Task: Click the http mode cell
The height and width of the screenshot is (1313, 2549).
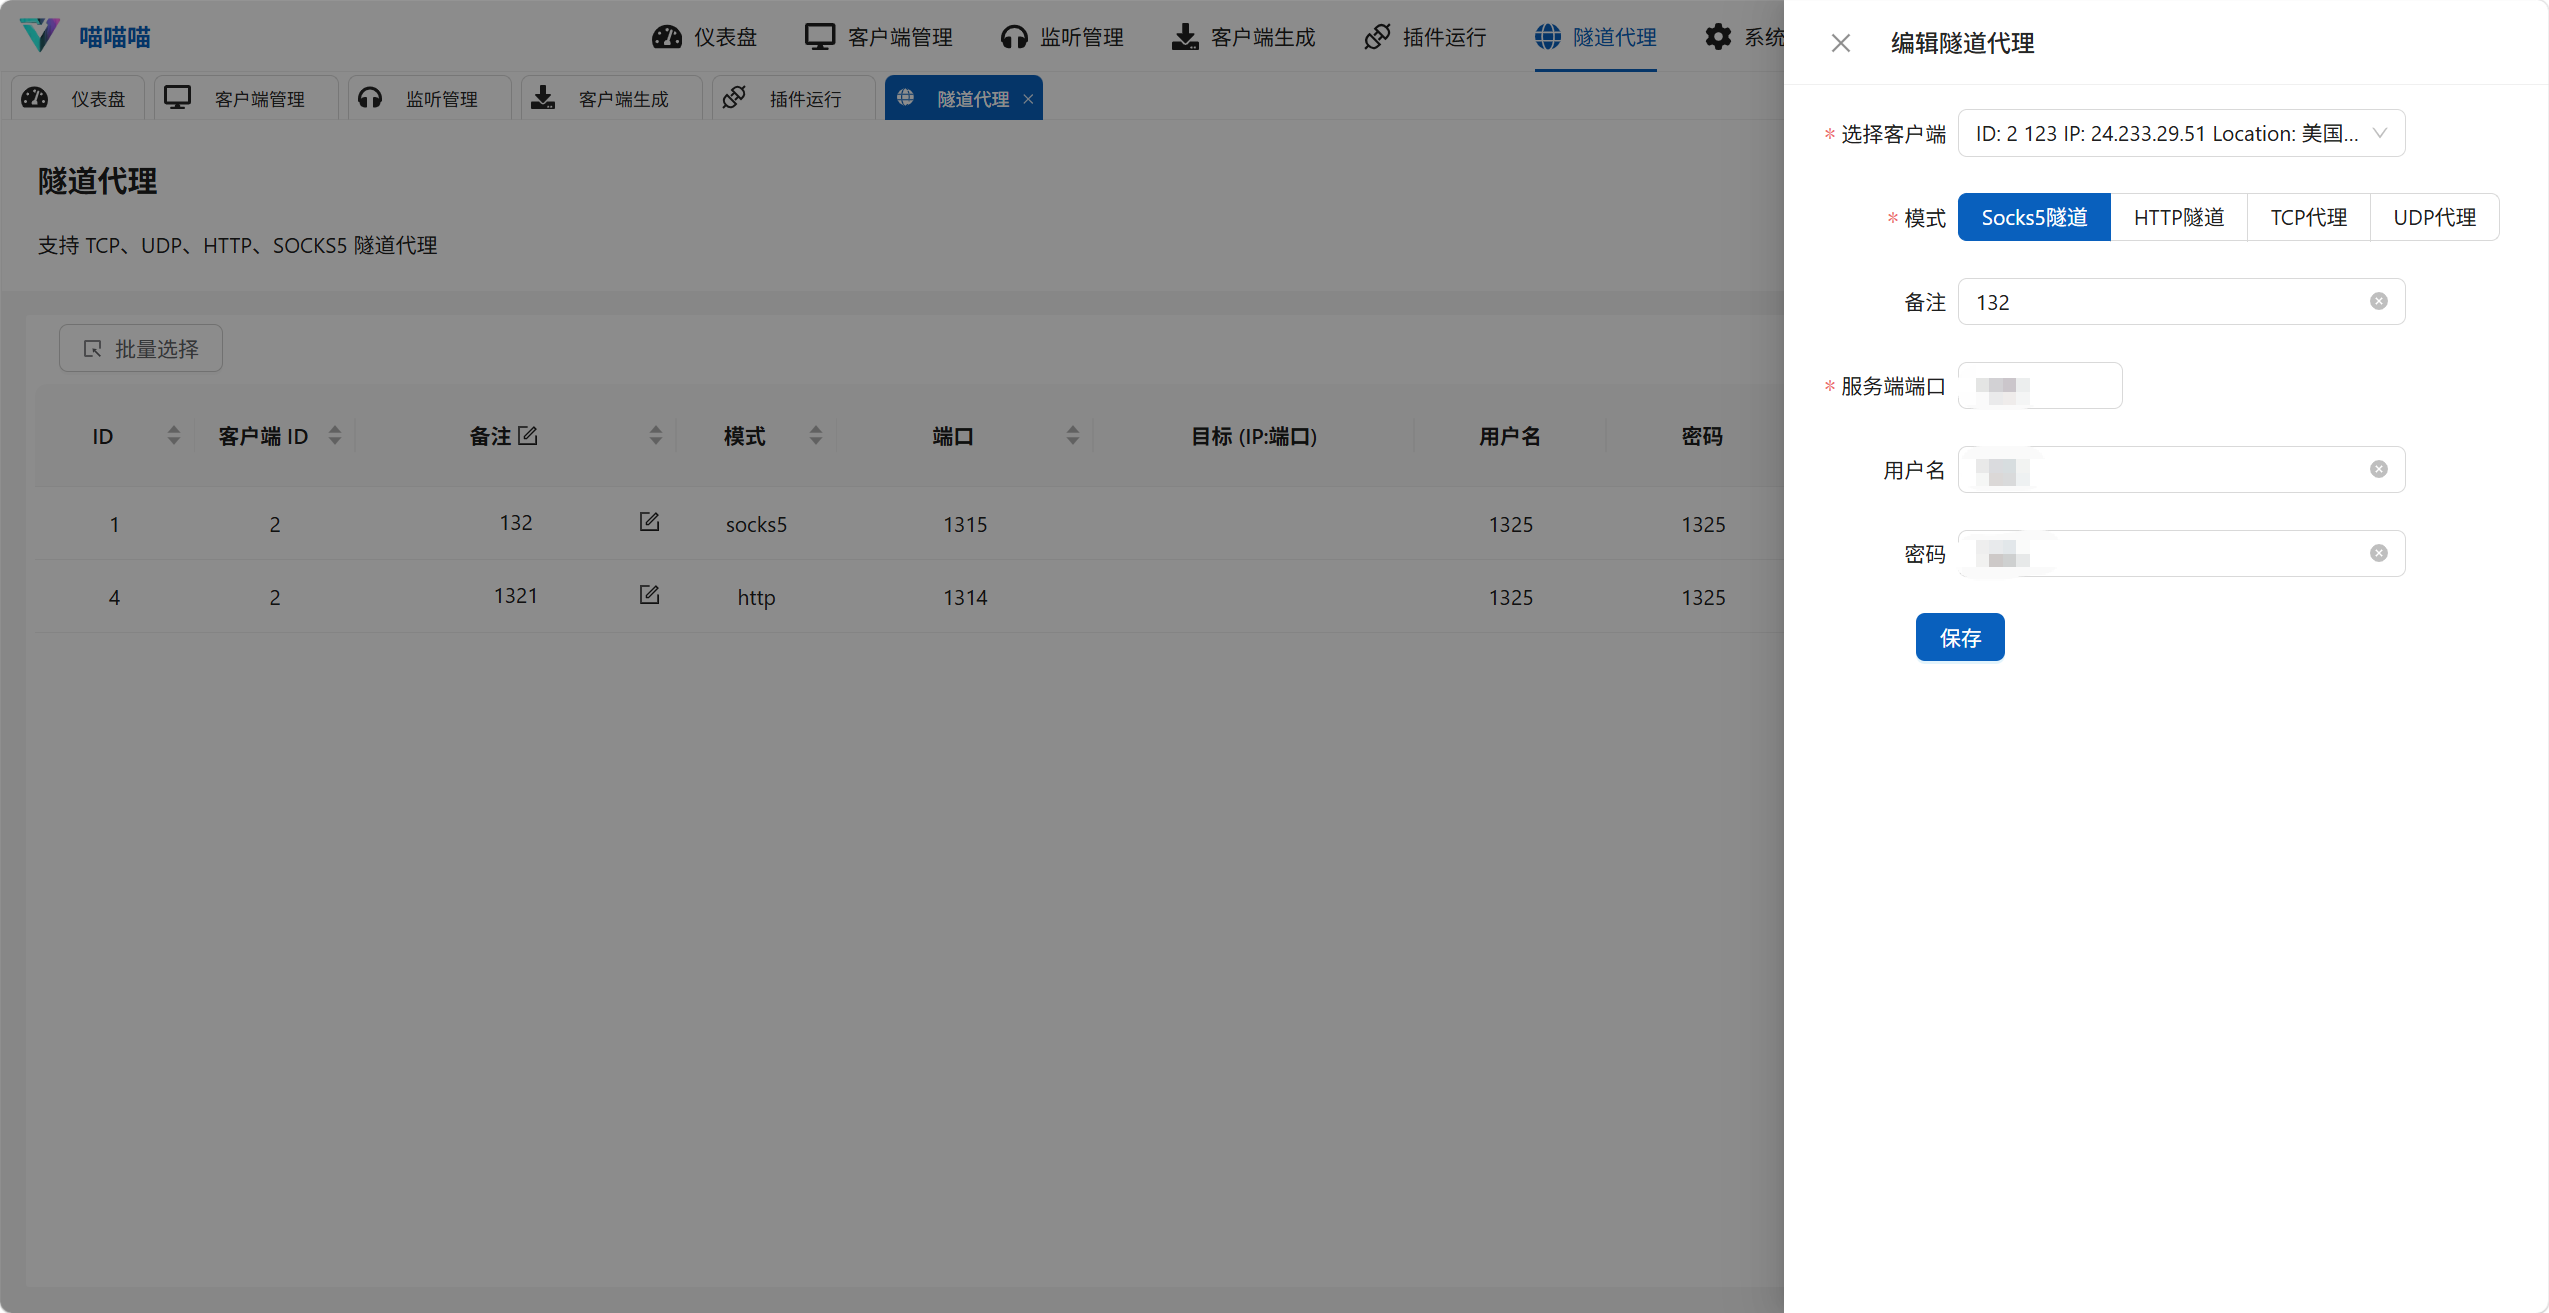Action: pyautogui.click(x=756, y=597)
